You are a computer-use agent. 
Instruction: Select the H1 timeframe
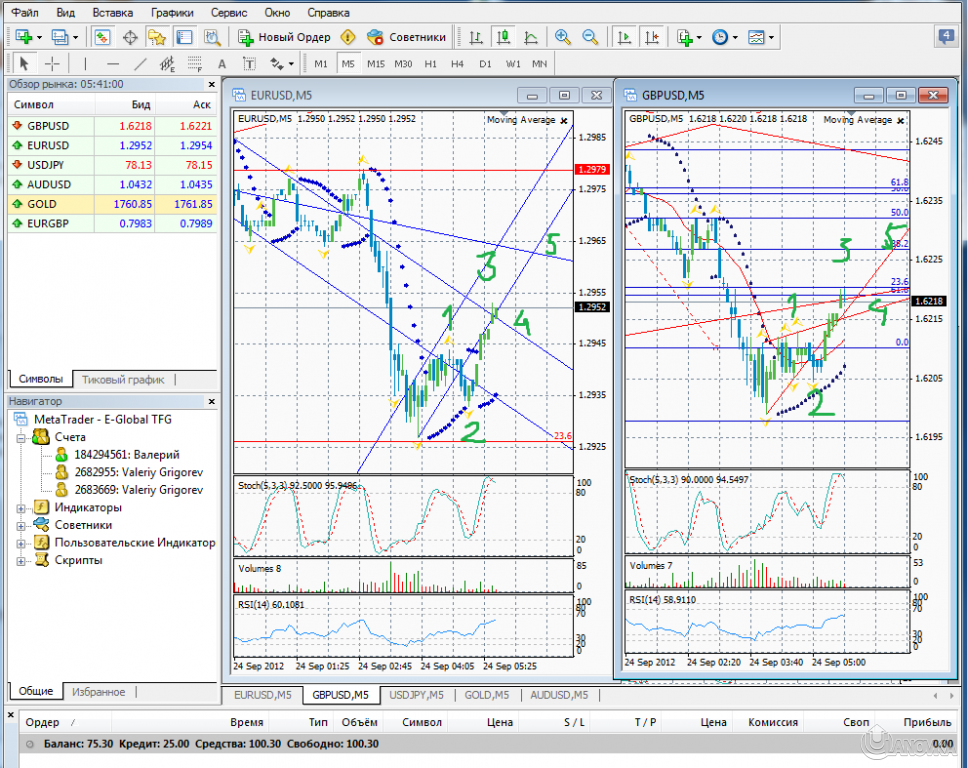click(430, 64)
